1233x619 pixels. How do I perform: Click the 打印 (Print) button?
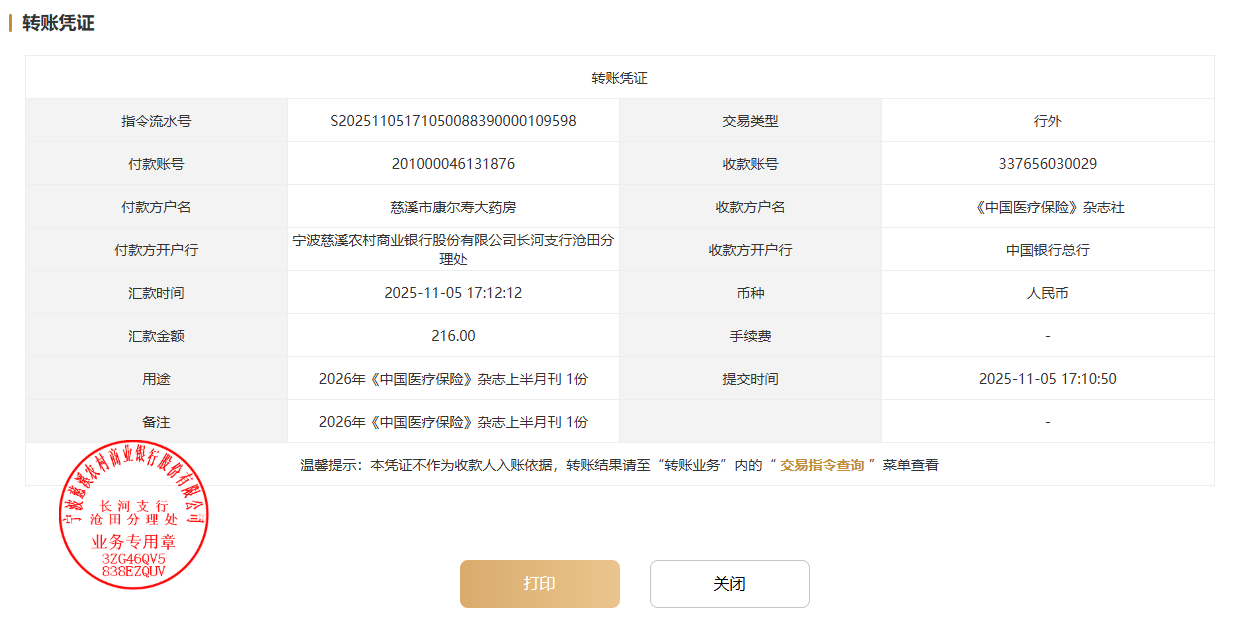point(539,584)
